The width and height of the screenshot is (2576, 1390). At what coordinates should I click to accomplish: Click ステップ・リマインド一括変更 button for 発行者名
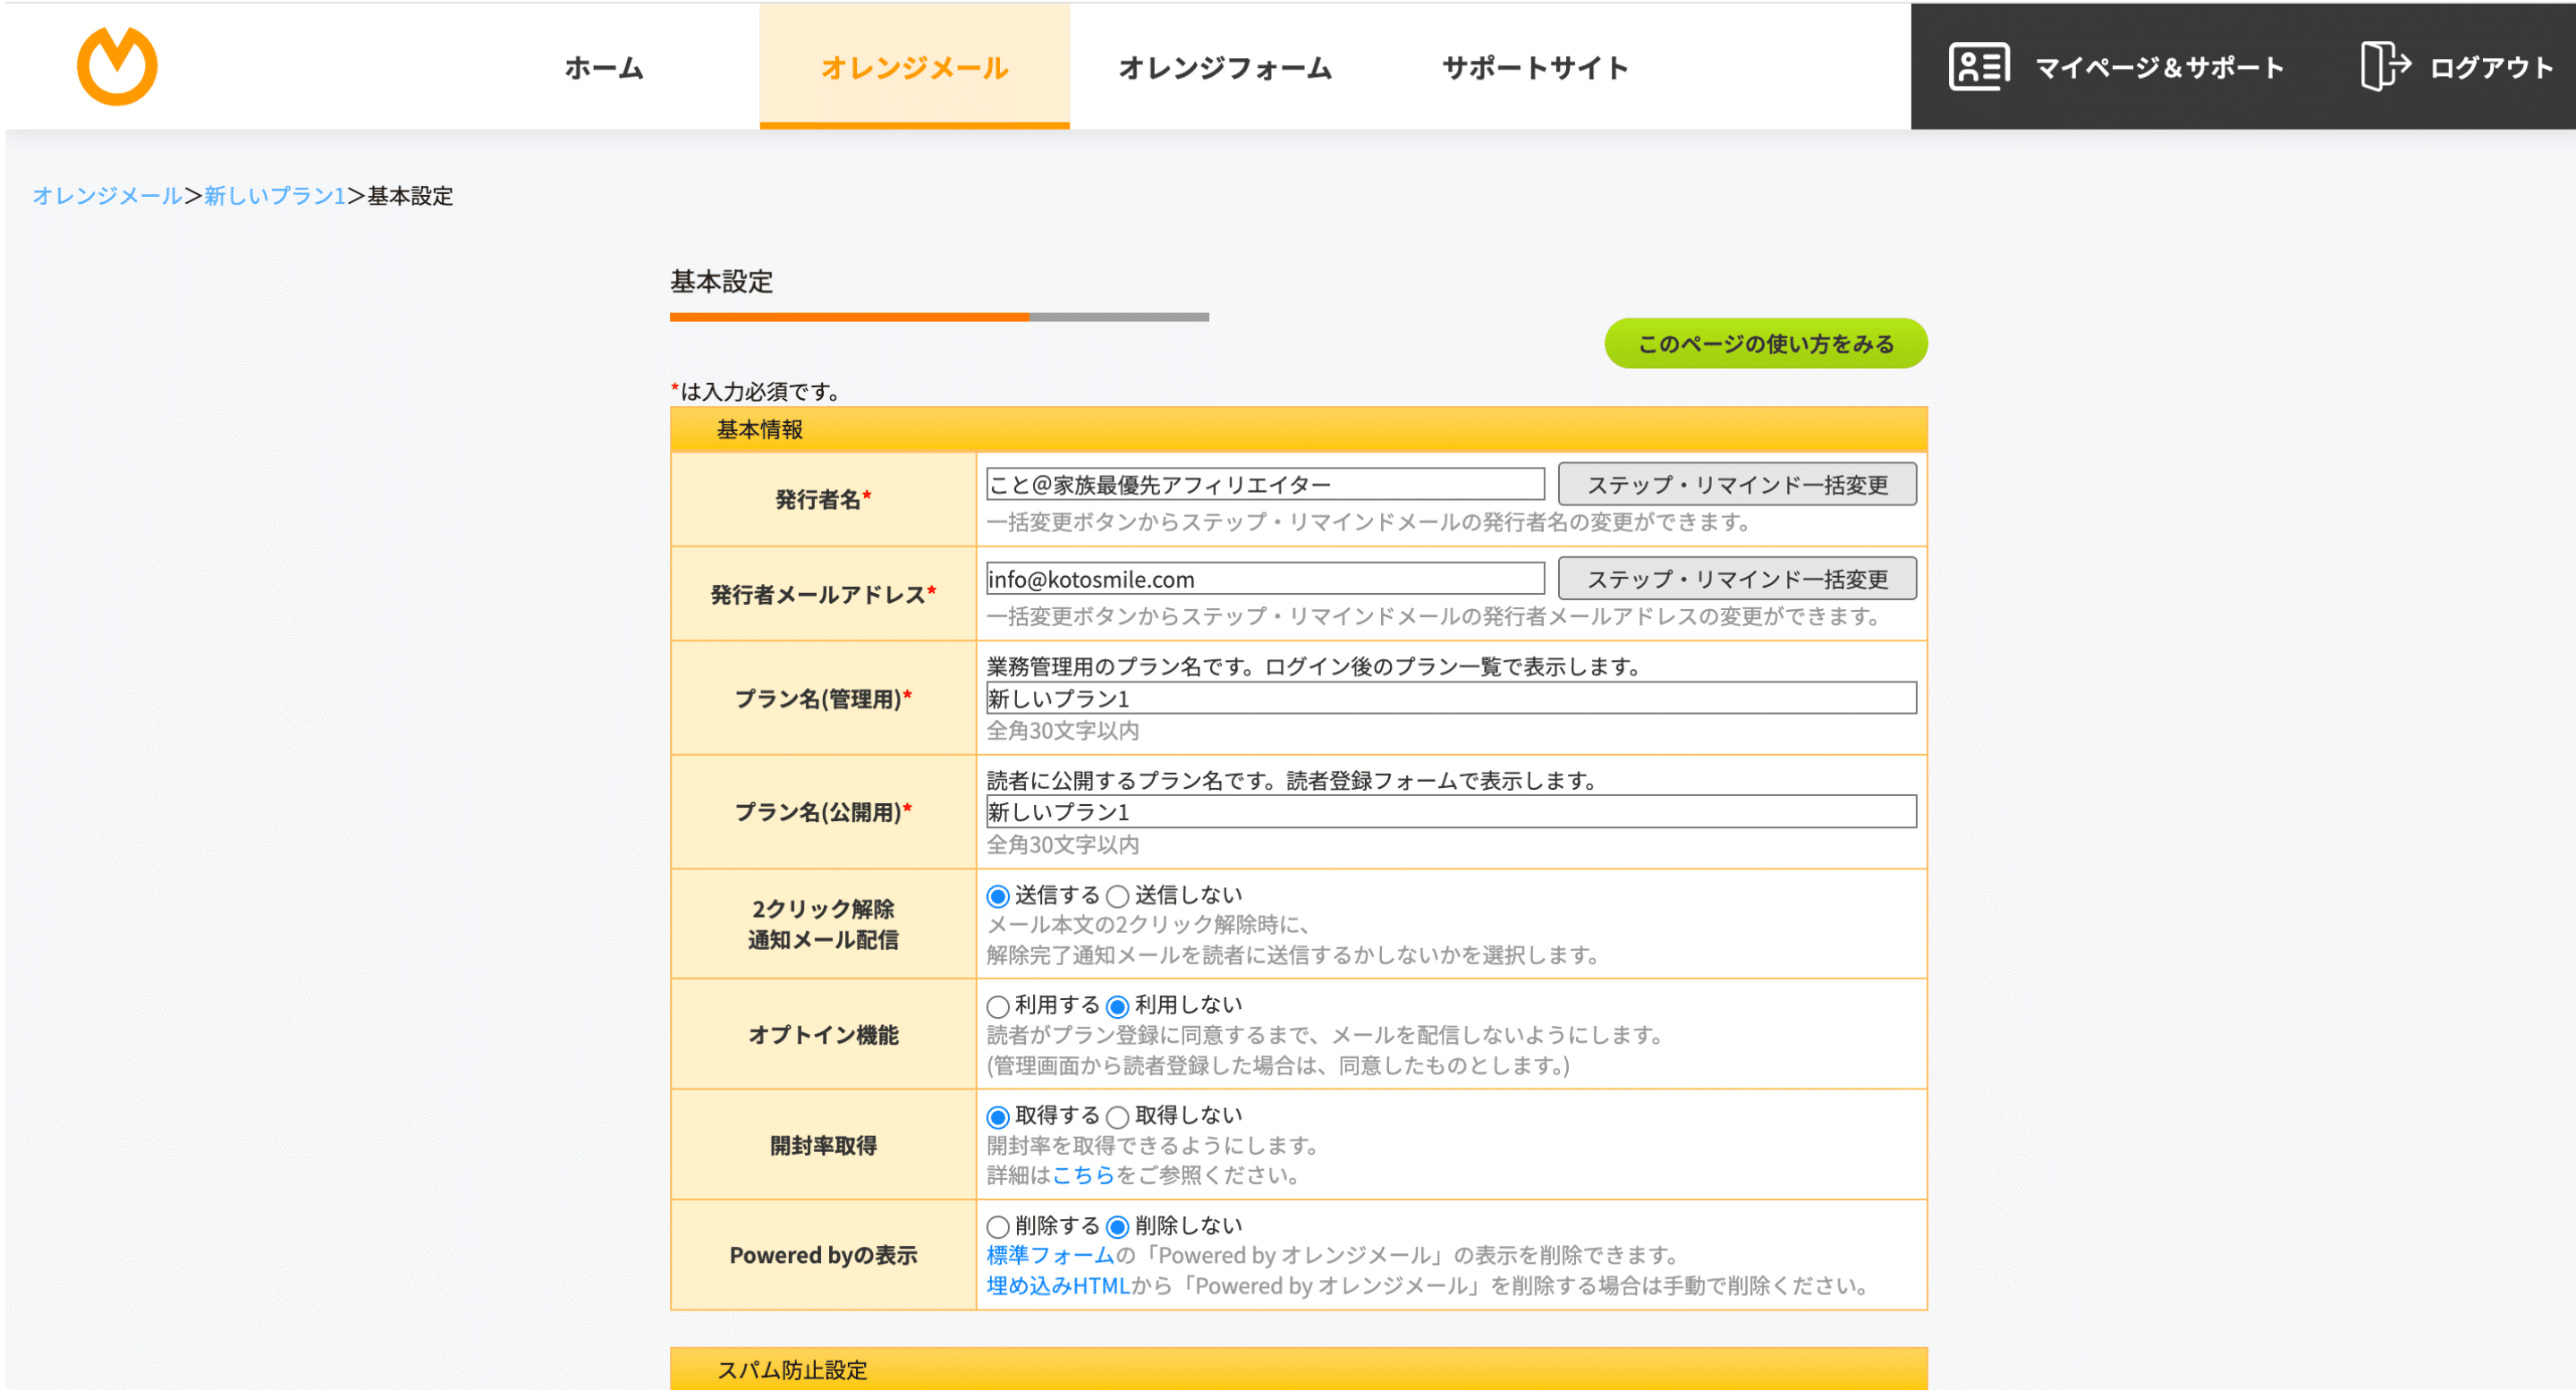pyautogui.click(x=1737, y=484)
